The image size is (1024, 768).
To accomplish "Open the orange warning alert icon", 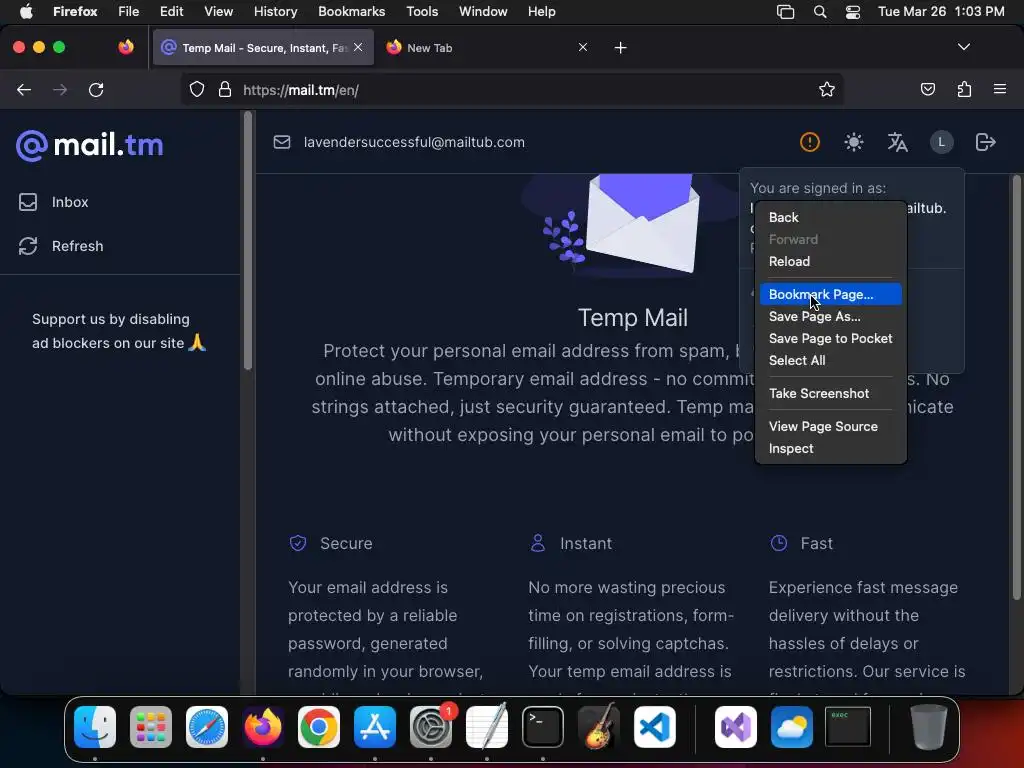I will (x=810, y=142).
